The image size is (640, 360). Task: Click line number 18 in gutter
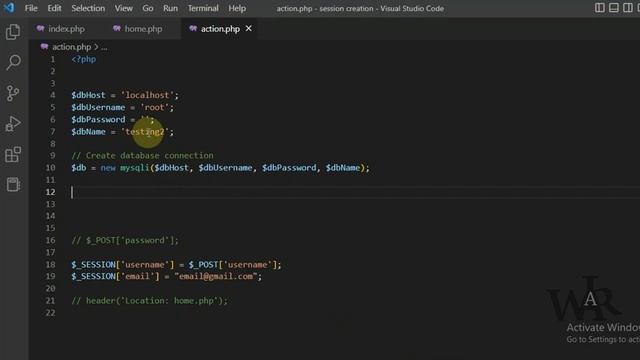click(x=50, y=264)
